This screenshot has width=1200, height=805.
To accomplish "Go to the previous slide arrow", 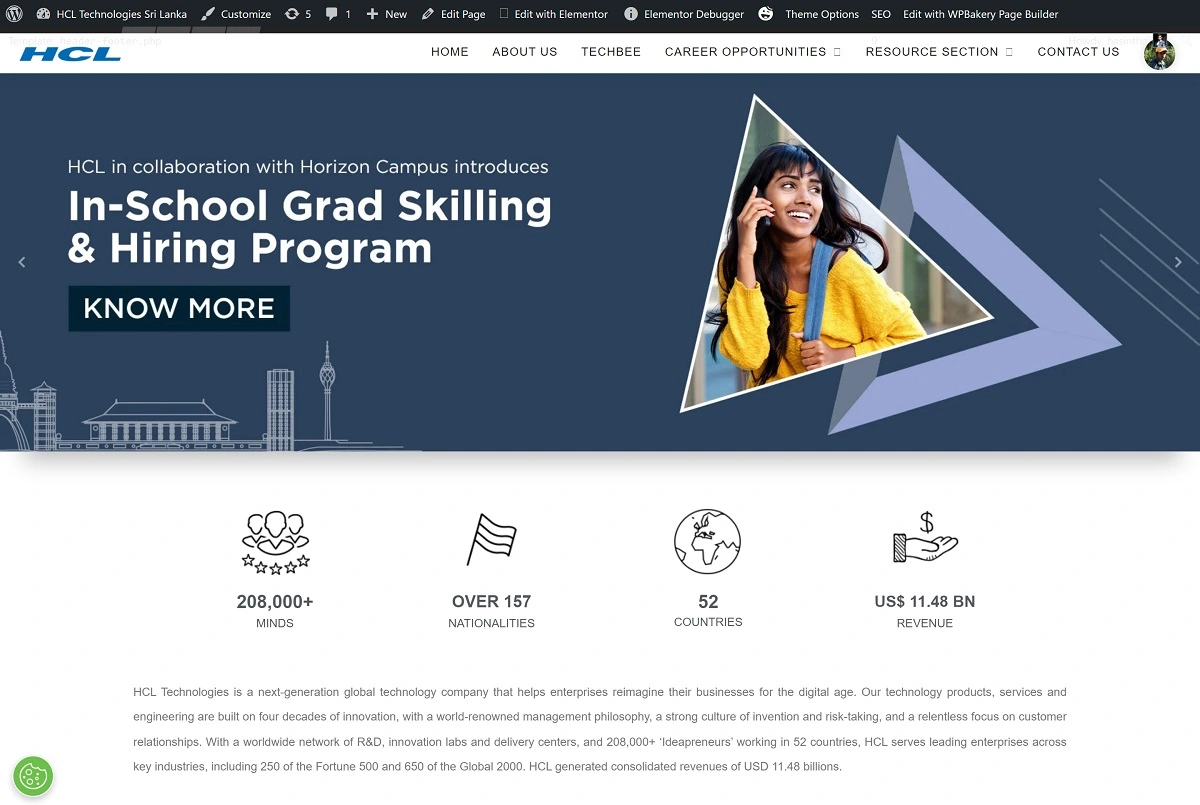I will 22,262.
